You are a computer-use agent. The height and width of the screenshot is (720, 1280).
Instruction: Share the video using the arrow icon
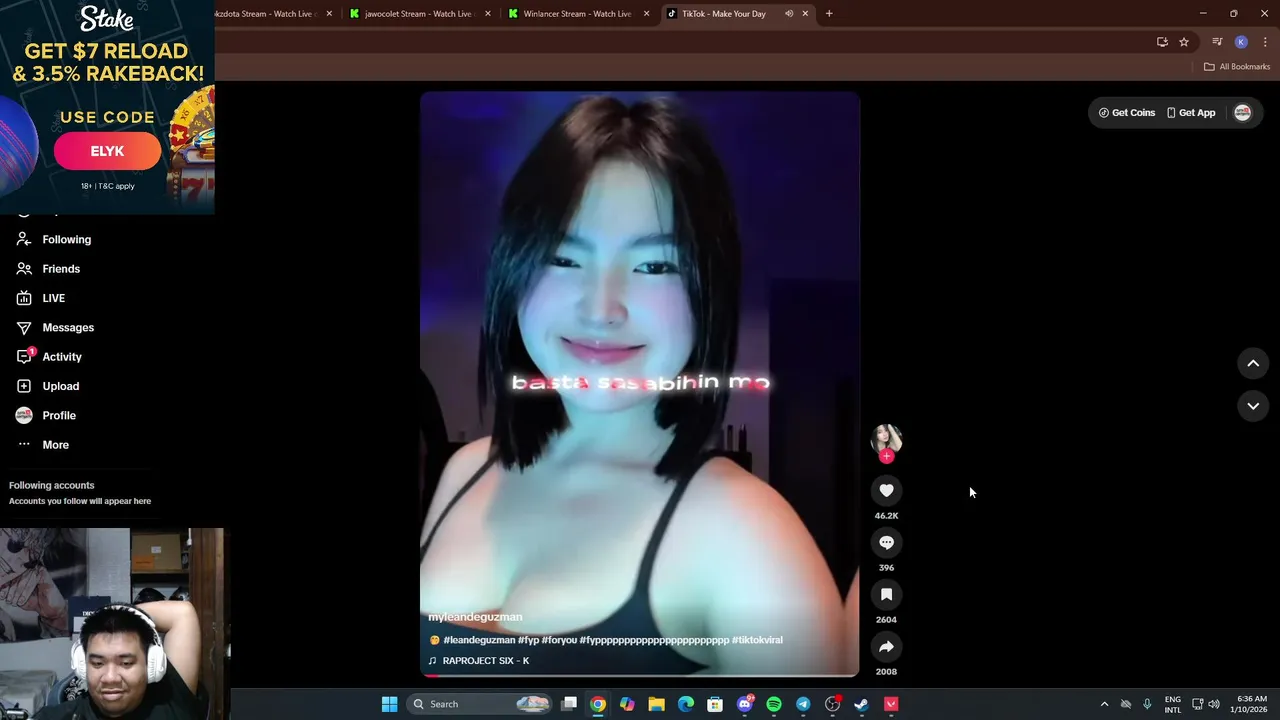pos(886,646)
